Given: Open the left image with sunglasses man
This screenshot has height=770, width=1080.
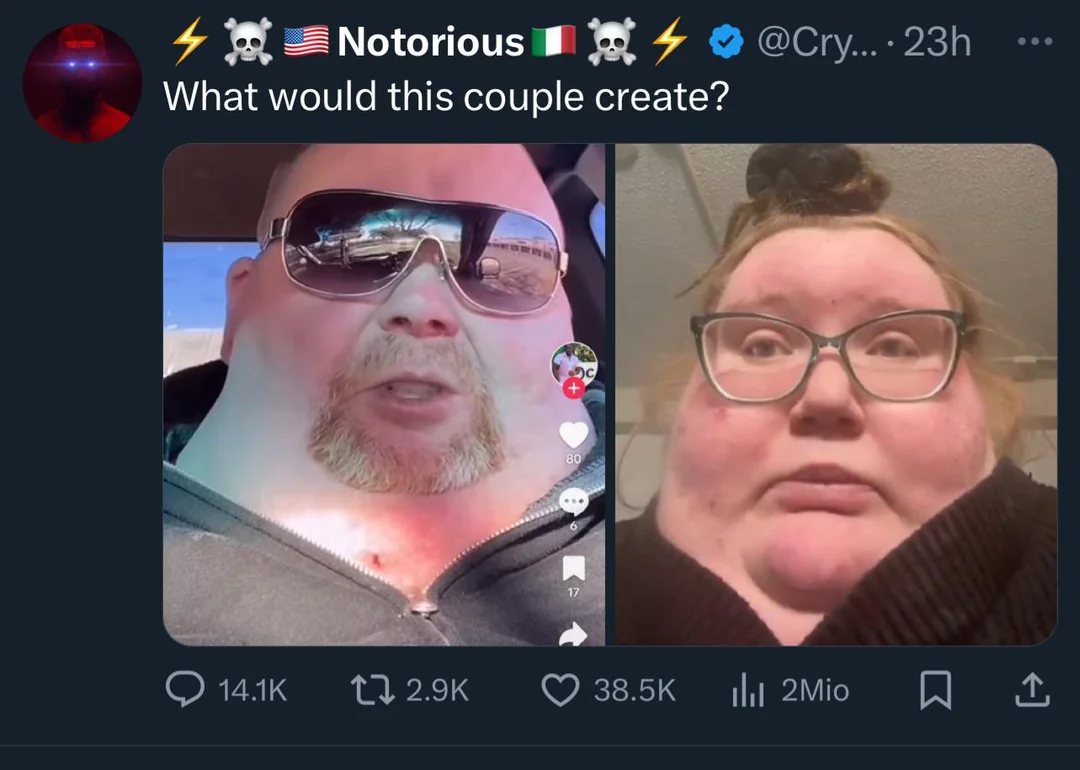Looking at the screenshot, I should click(x=384, y=395).
